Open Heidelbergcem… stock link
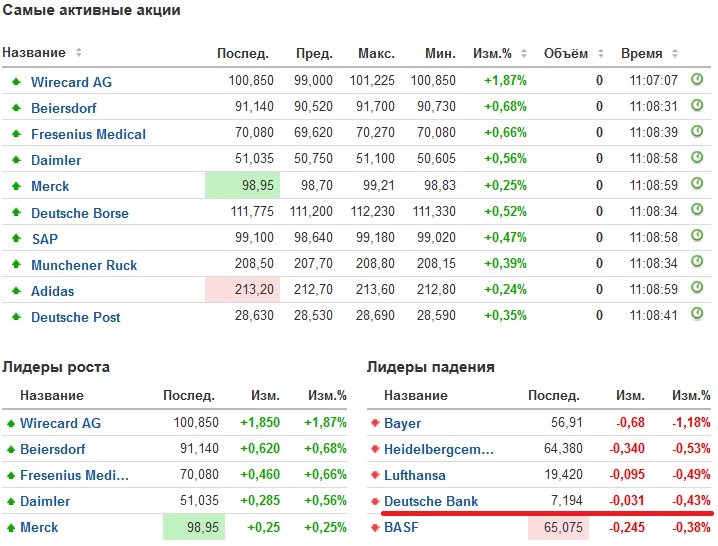718x546 pixels. (x=439, y=449)
